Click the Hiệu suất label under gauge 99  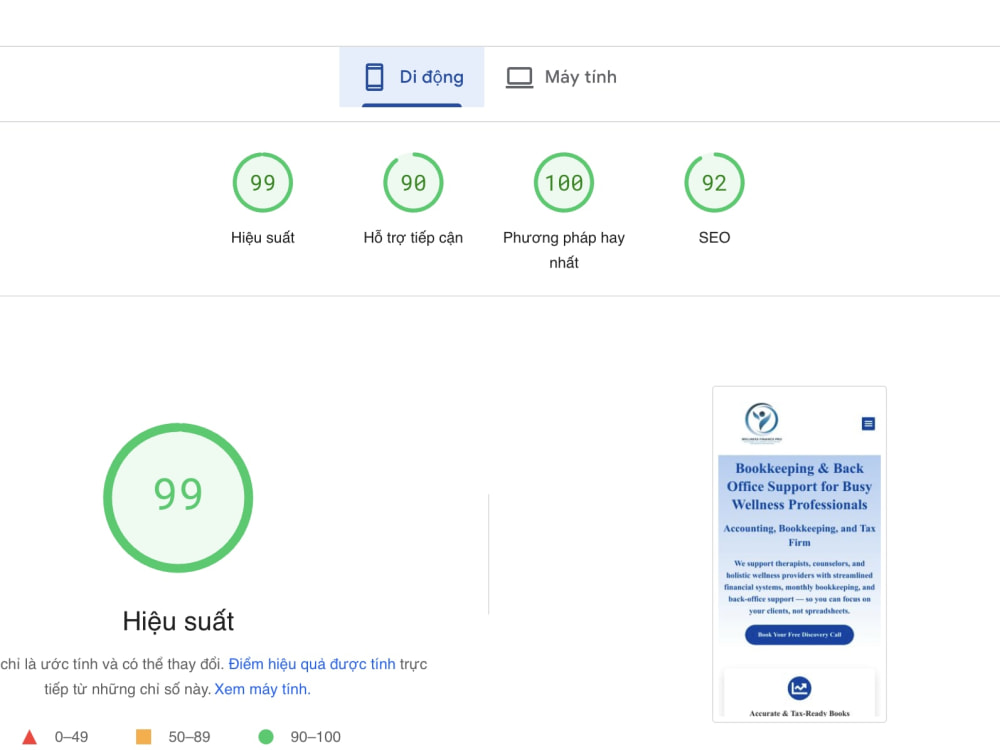click(x=263, y=238)
